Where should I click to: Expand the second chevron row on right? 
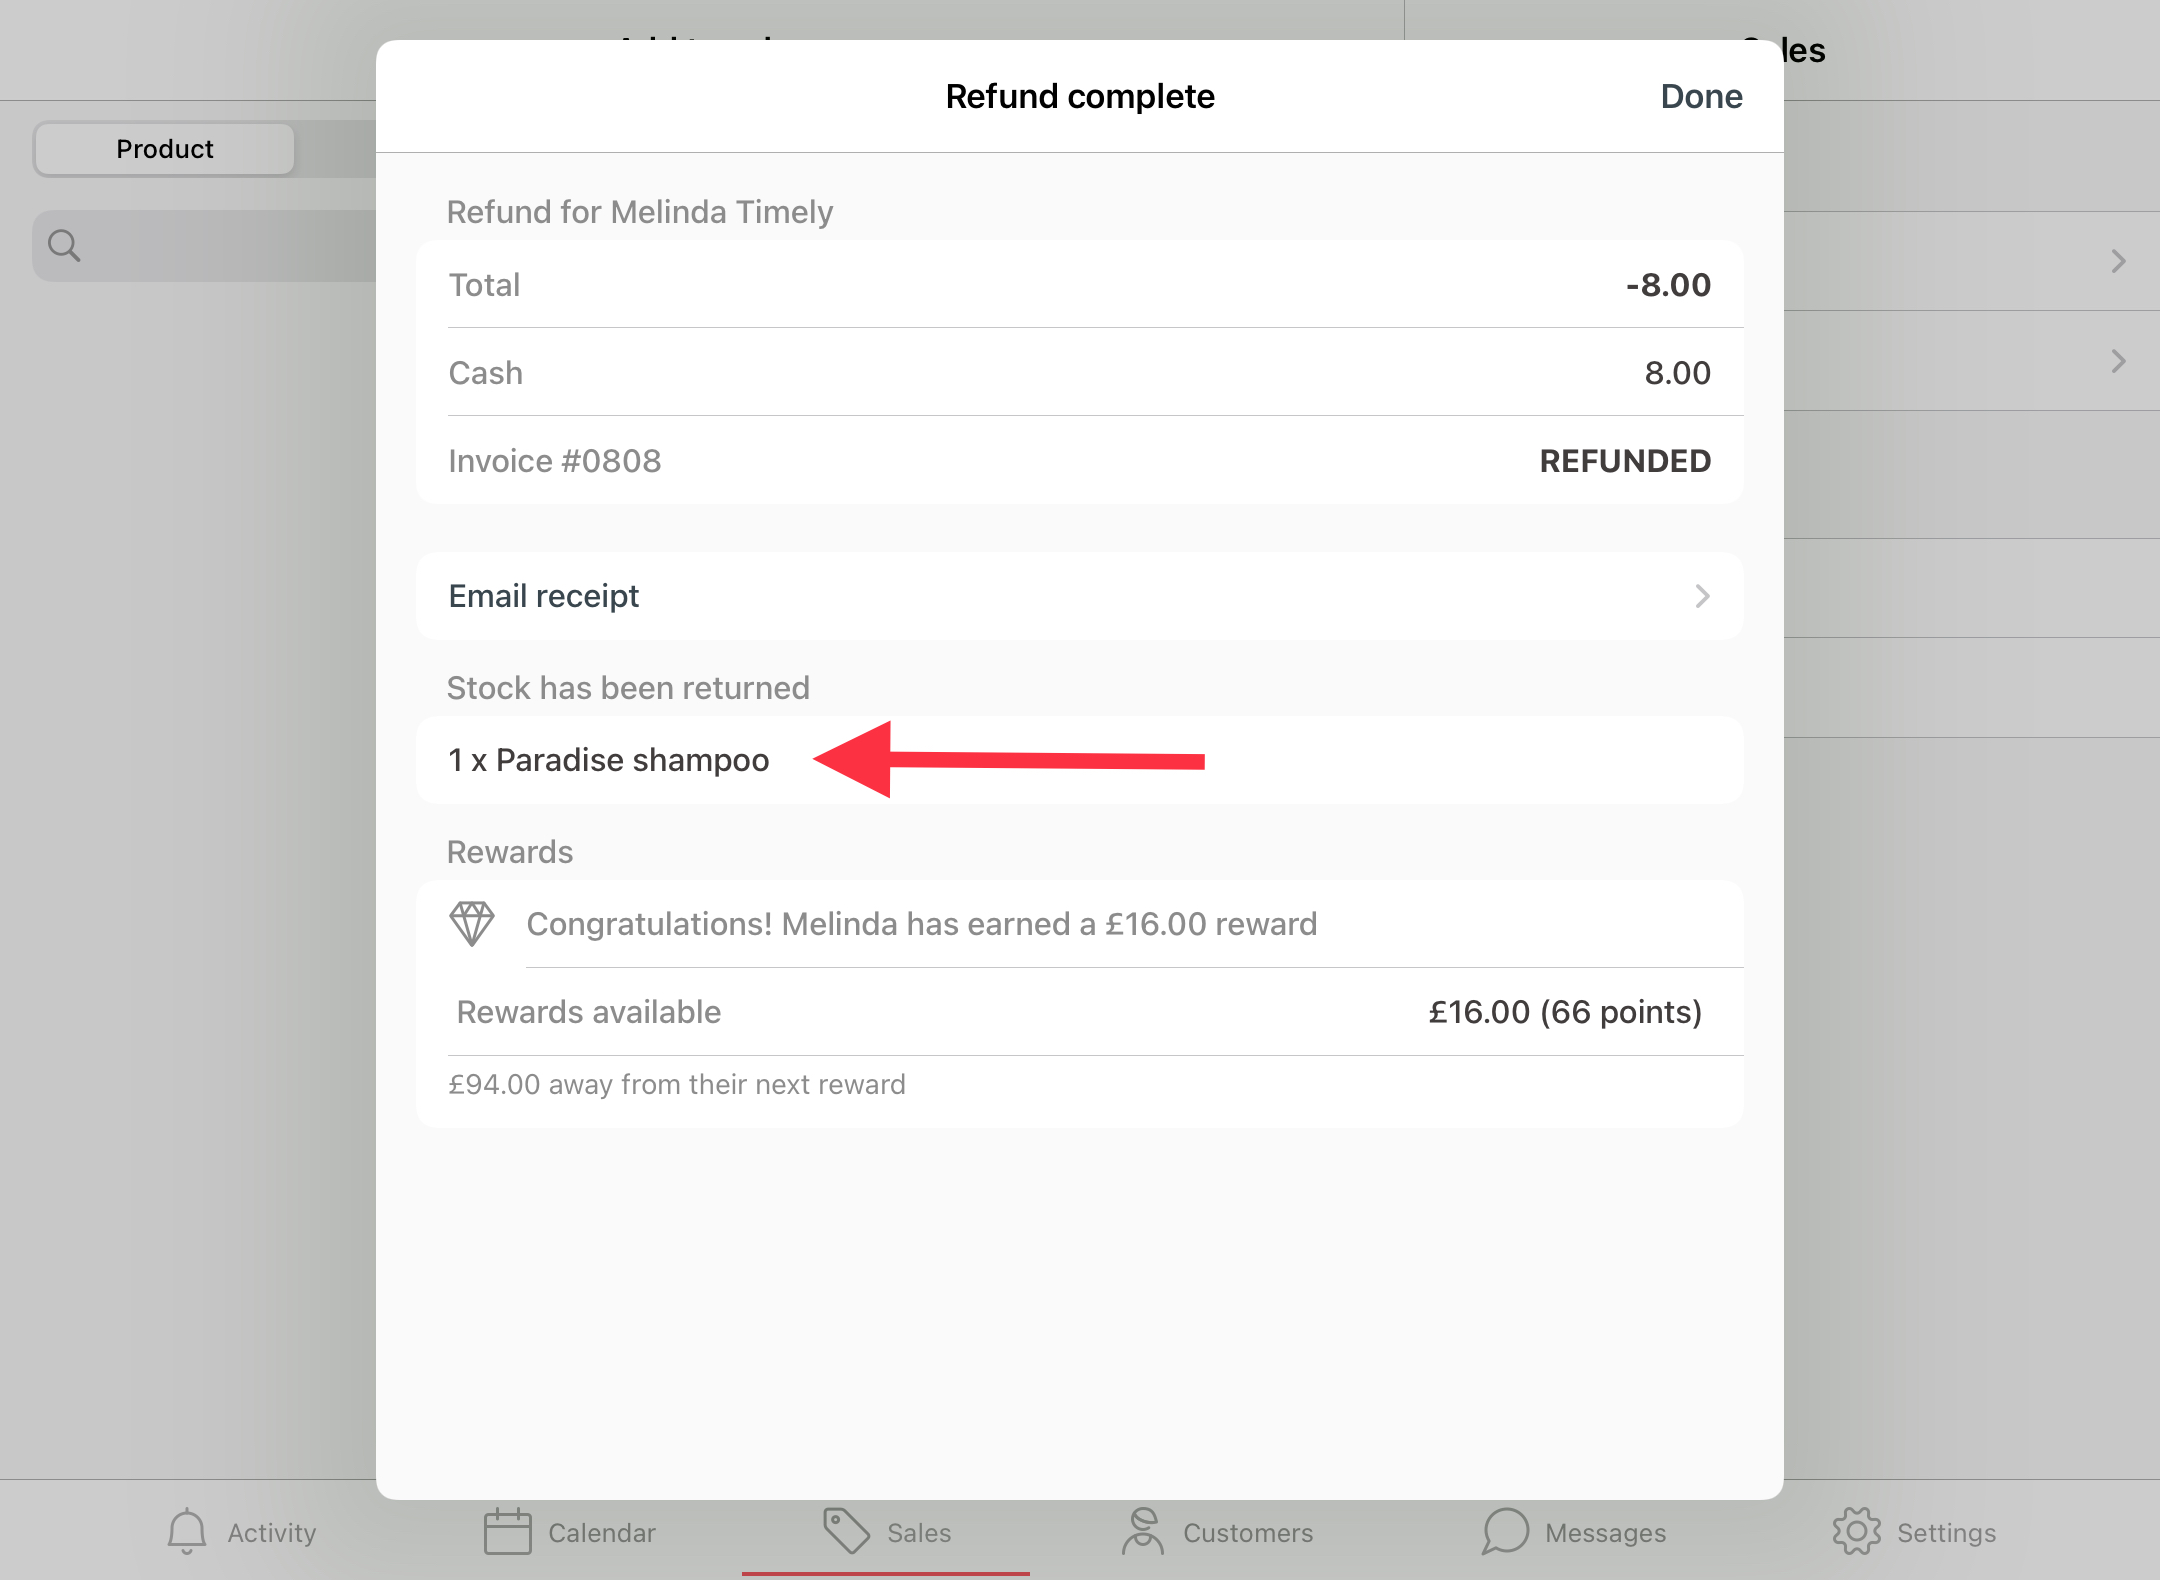click(2118, 361)
